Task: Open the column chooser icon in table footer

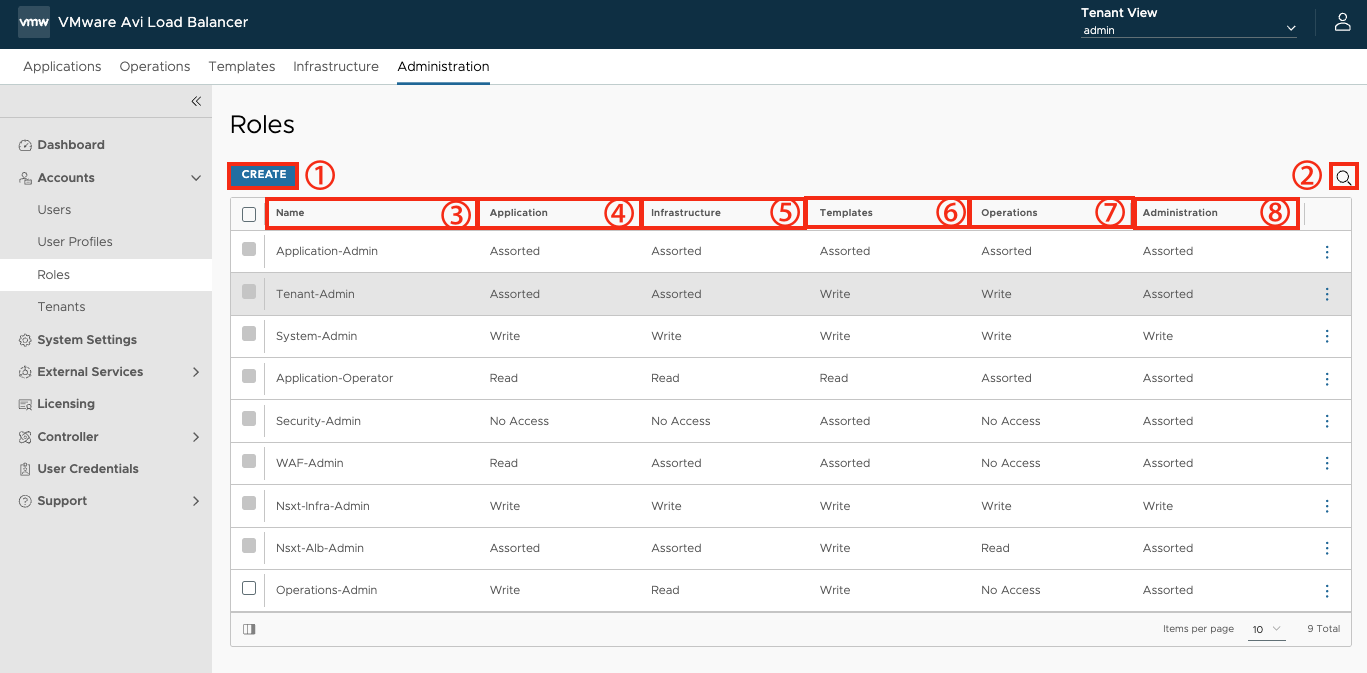Action: [x=249, y=629]
